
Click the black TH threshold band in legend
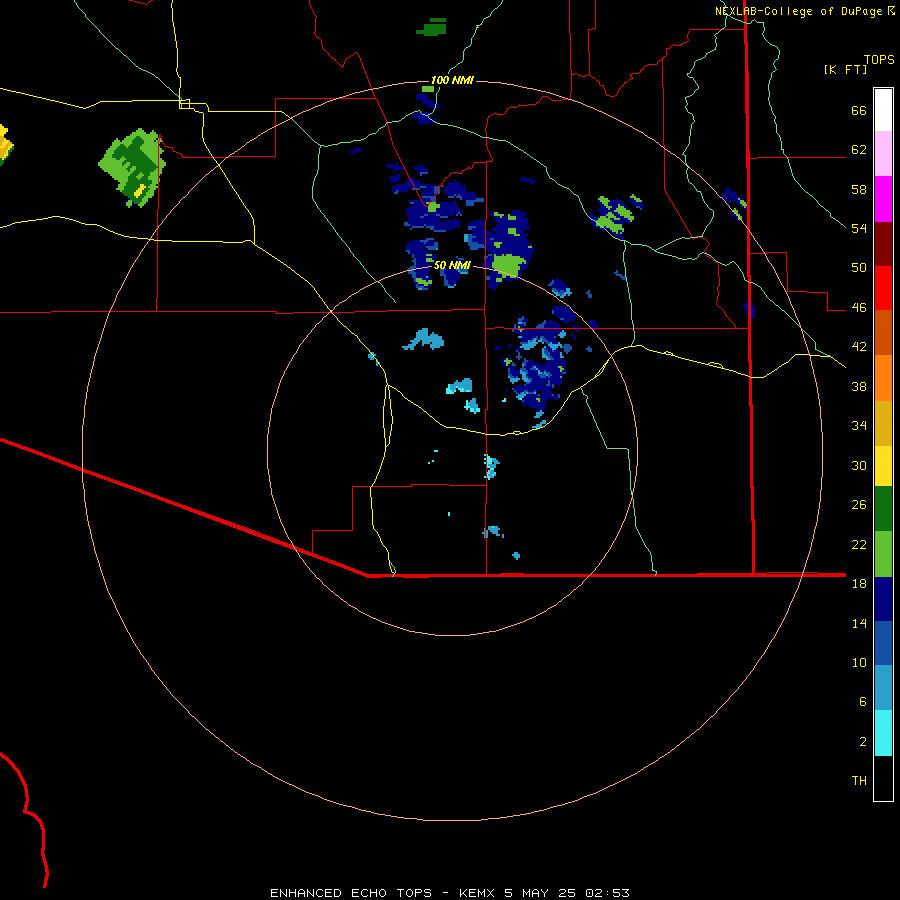pos(883,778)
